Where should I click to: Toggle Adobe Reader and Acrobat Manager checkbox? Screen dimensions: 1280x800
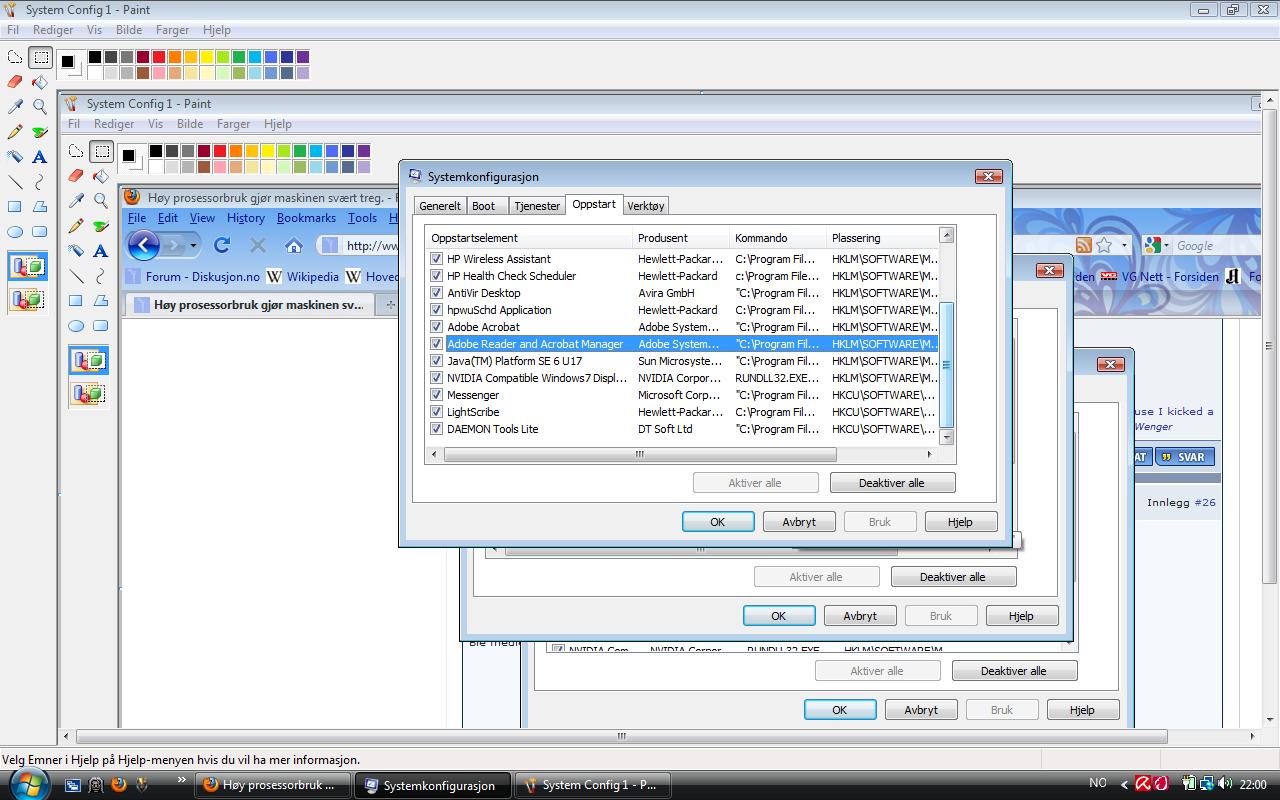[x=436, y=344]
